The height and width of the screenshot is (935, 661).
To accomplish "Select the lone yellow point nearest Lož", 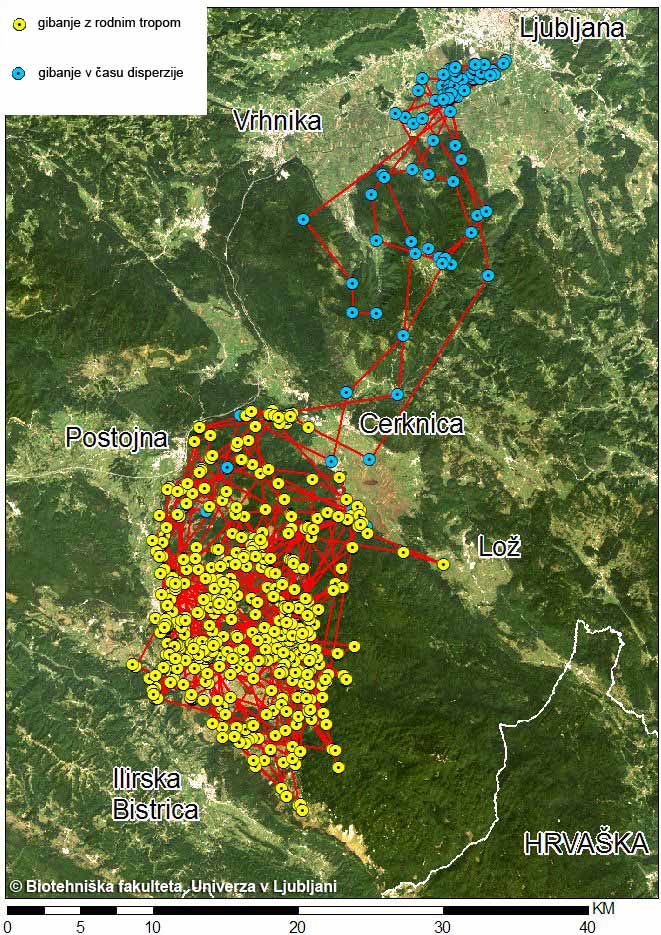I will tap(443, 564).
